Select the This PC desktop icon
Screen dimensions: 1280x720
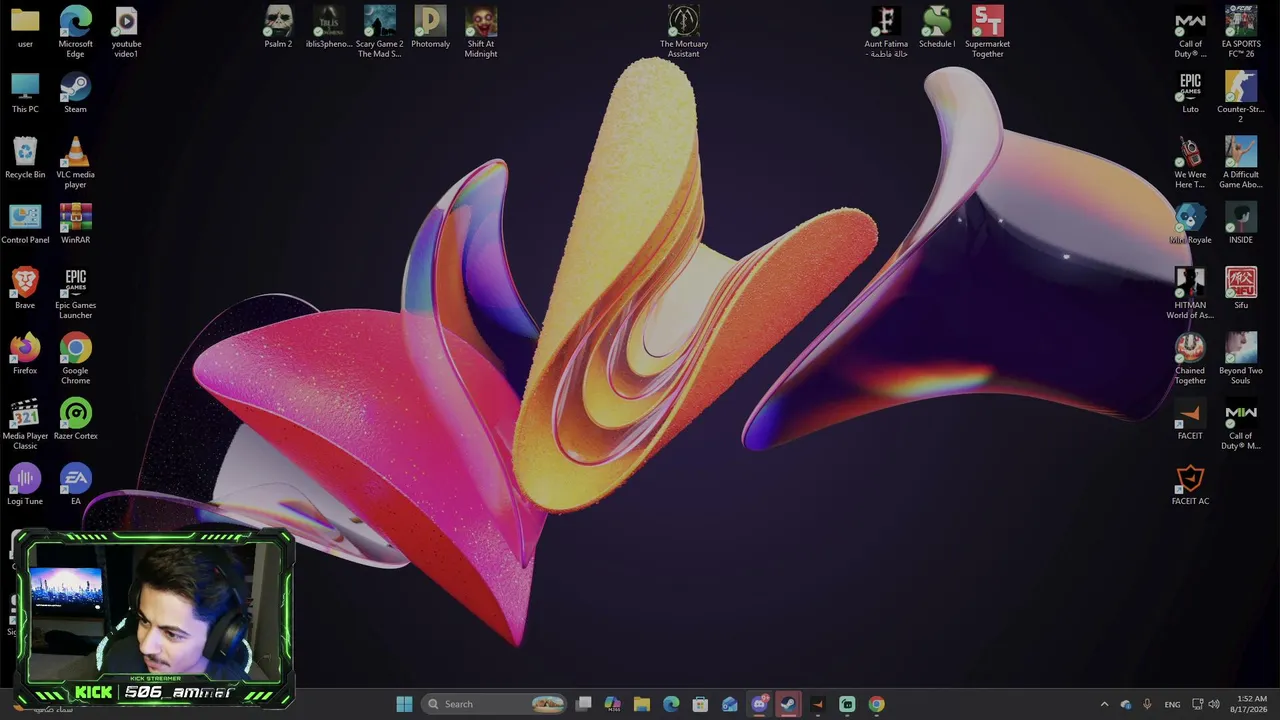pos(25,93)
